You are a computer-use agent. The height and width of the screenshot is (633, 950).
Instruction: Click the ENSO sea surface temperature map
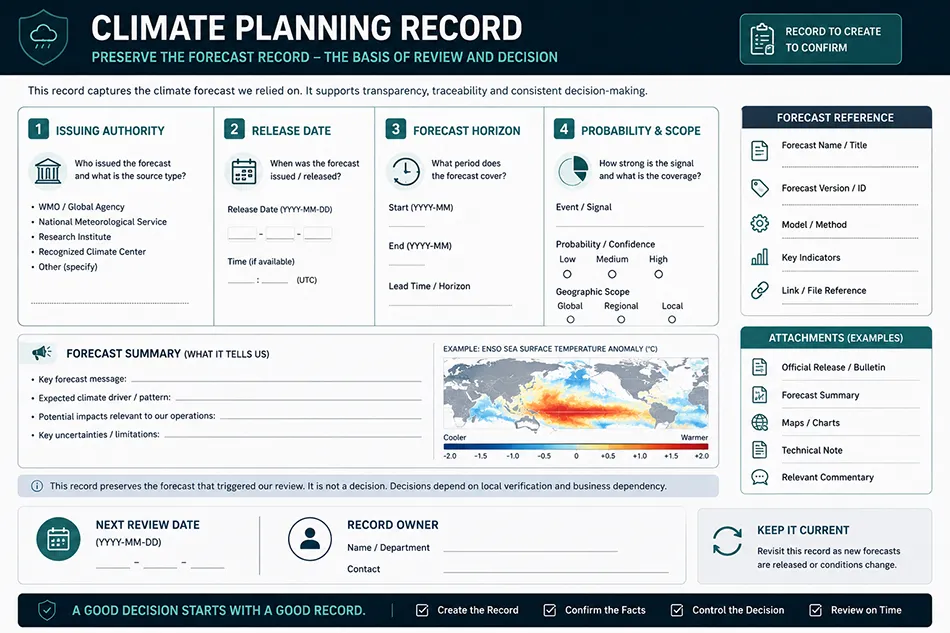[x=576, y=394]
